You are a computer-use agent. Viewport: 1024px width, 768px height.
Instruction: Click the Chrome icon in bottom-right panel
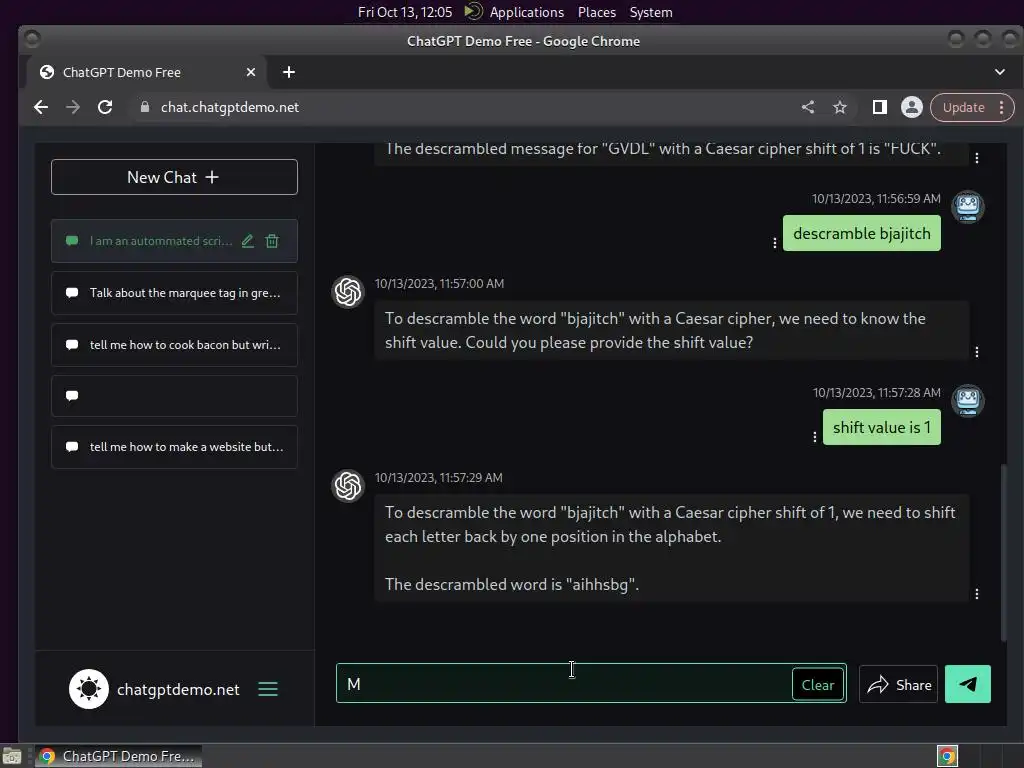click(x=947, y=756)
